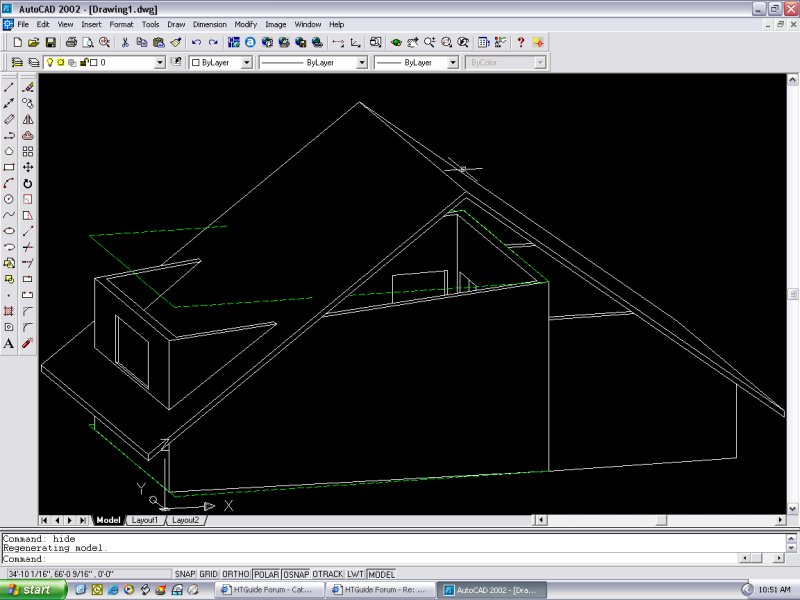The width and height of the screenshot is (800, 600).
Task: Click the vertical scrollbar thumb of drawing
Action: point(792,294)
